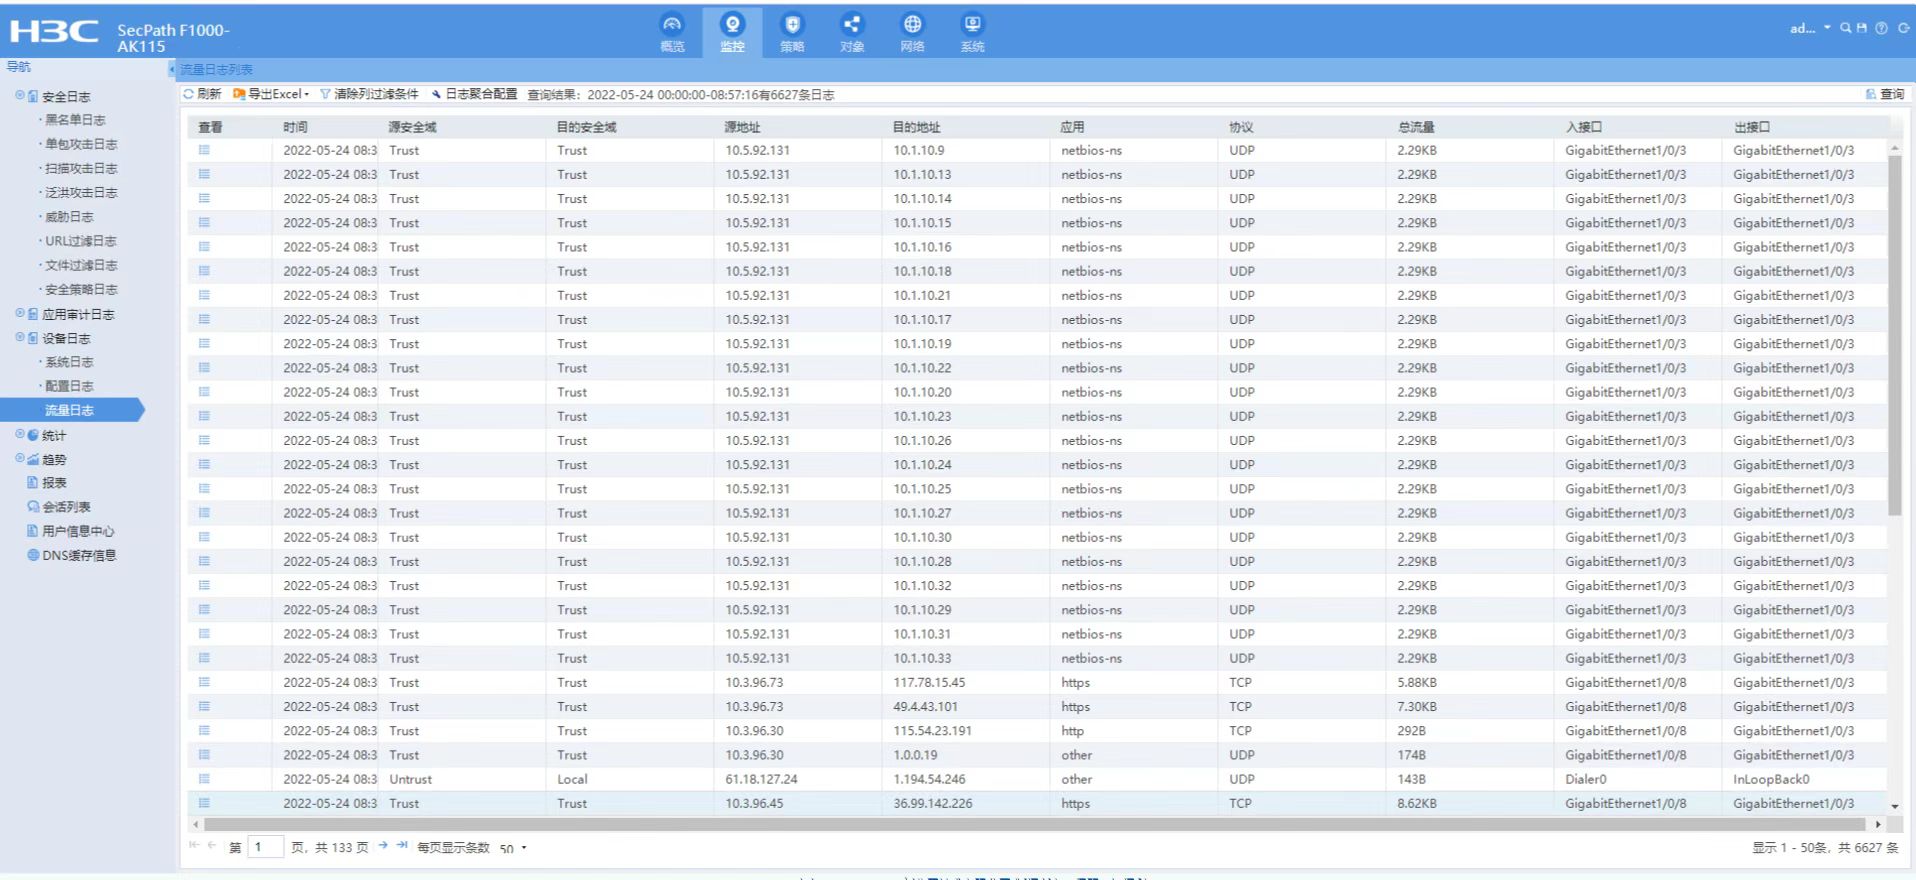Open the rows-per-page 50 dropdown
The height and width of the screenshot is (880, 1916).
[x=513, y=848]
